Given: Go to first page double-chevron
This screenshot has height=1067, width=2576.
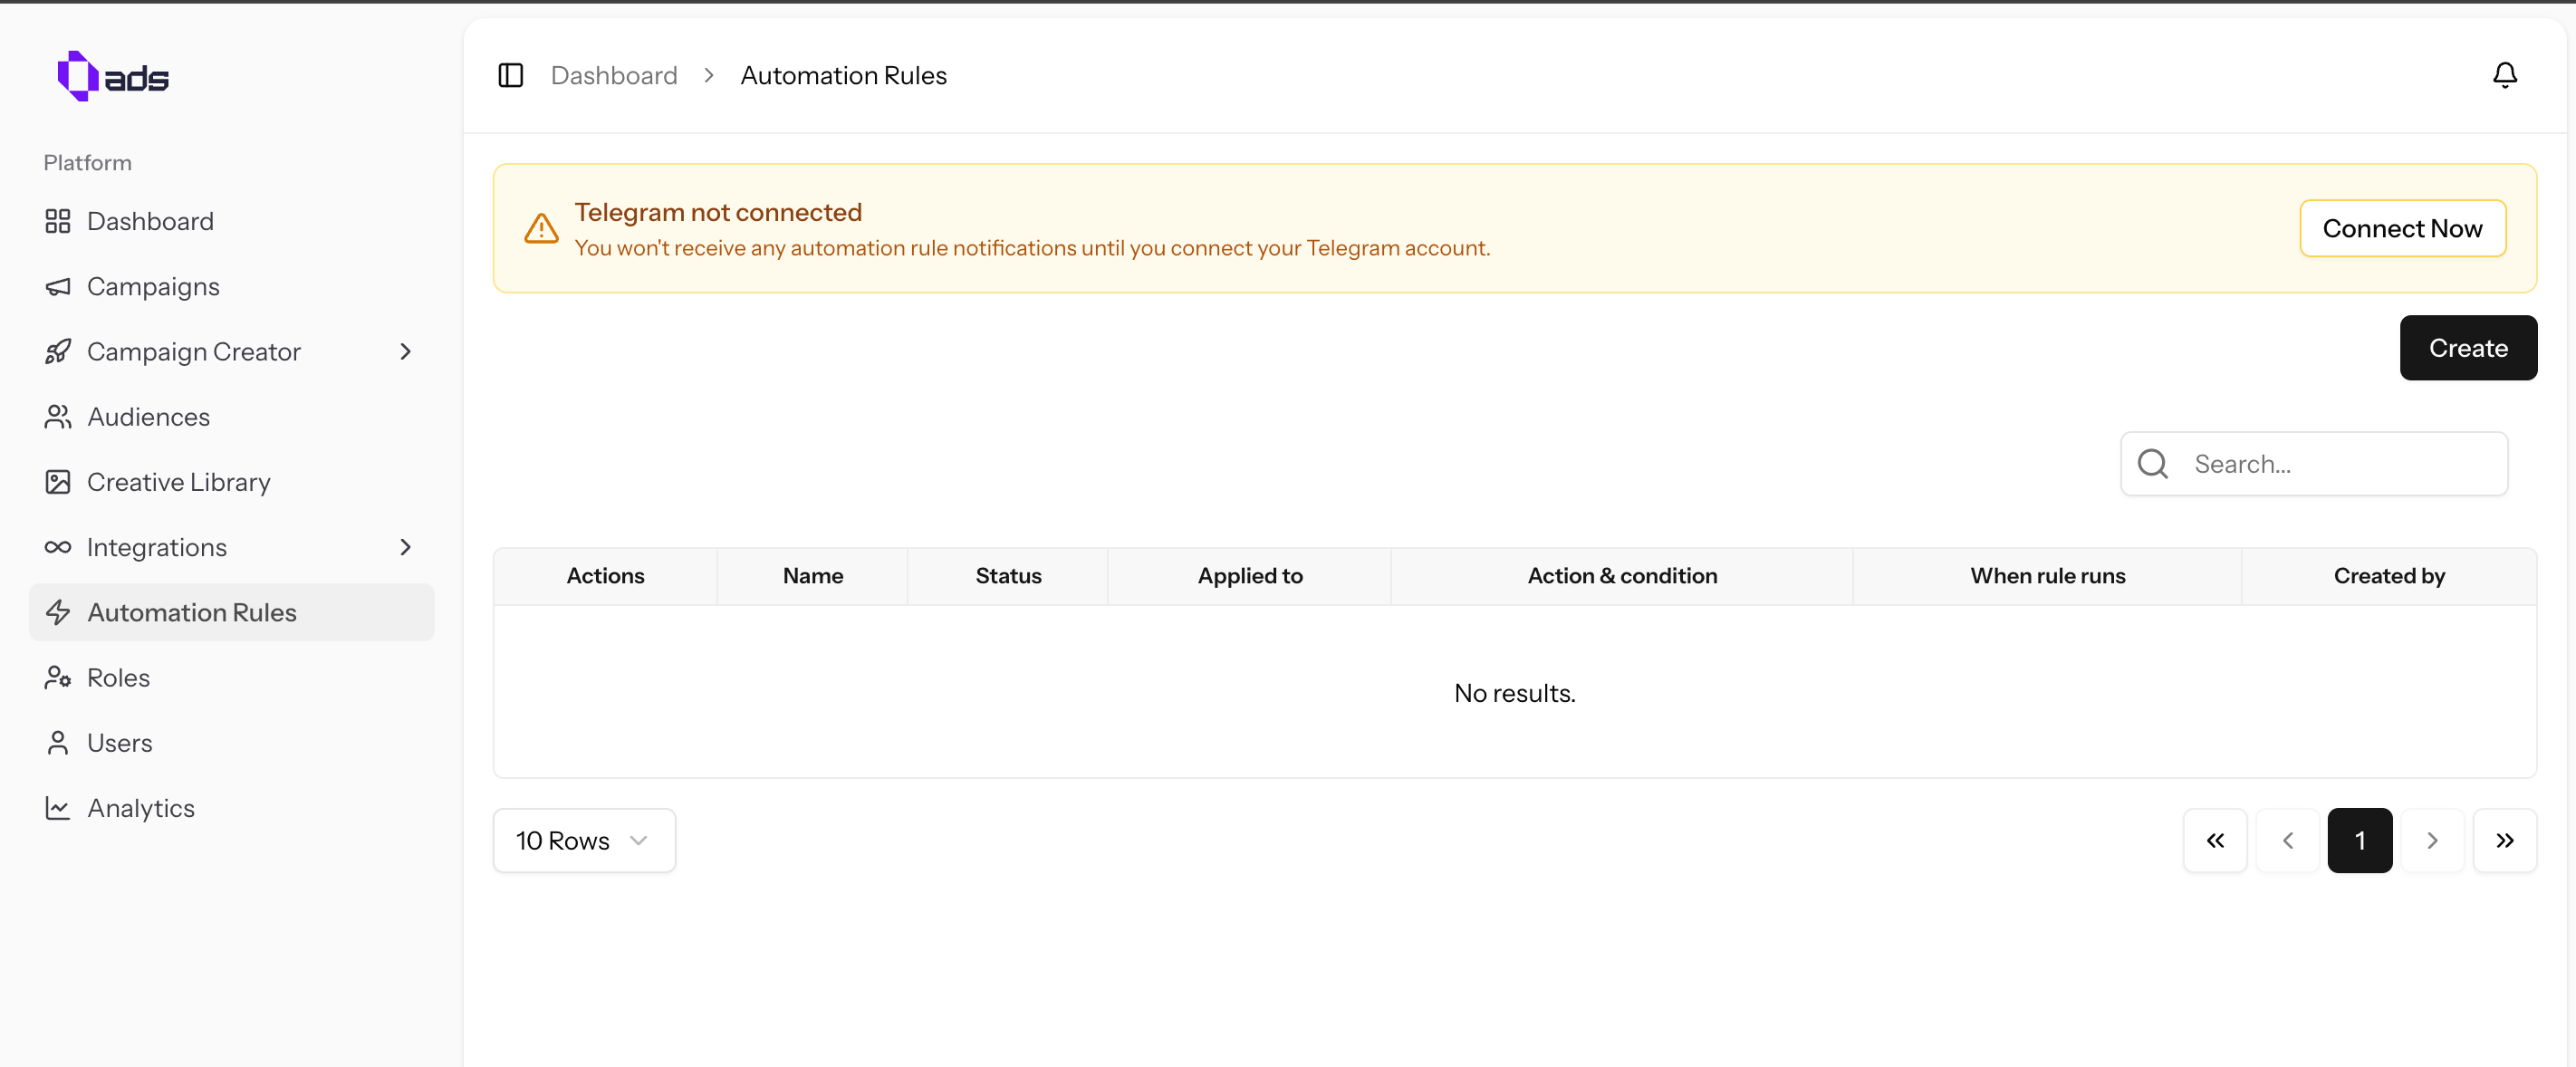Looking at the screenshot, I should pyautogui.click(x=2215, y=840).
